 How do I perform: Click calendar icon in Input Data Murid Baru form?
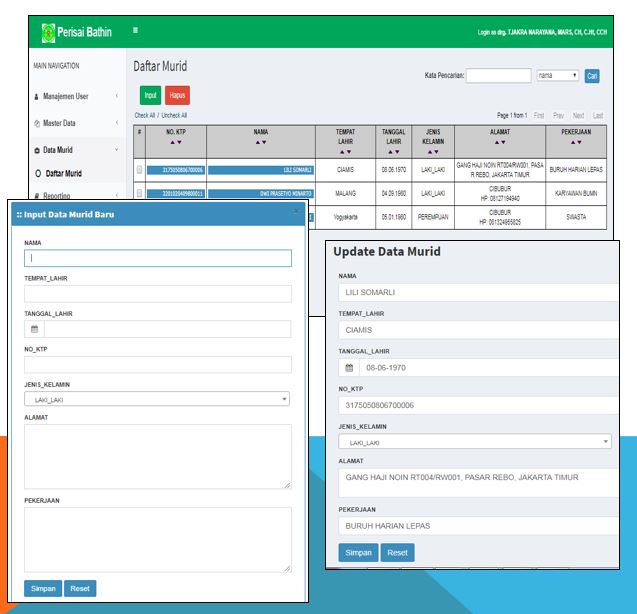(34, 329)
